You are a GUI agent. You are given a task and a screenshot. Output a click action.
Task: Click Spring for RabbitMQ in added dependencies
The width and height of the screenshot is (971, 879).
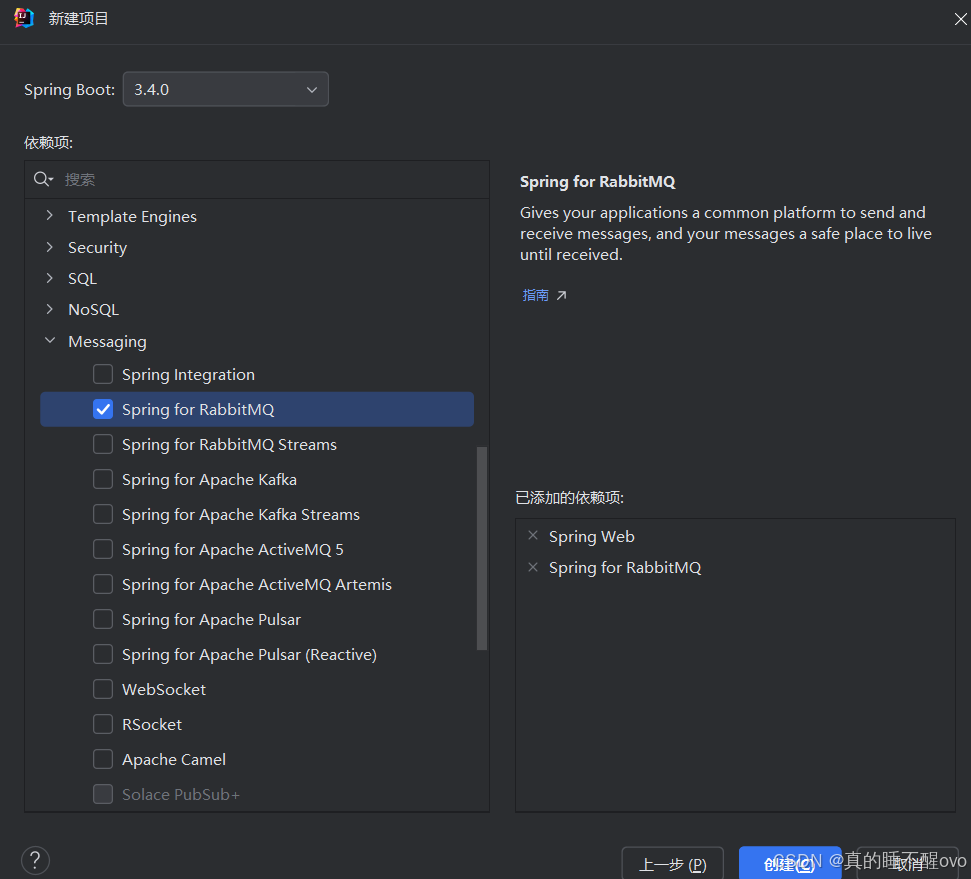pyautogui.click(x=625, y=567)
